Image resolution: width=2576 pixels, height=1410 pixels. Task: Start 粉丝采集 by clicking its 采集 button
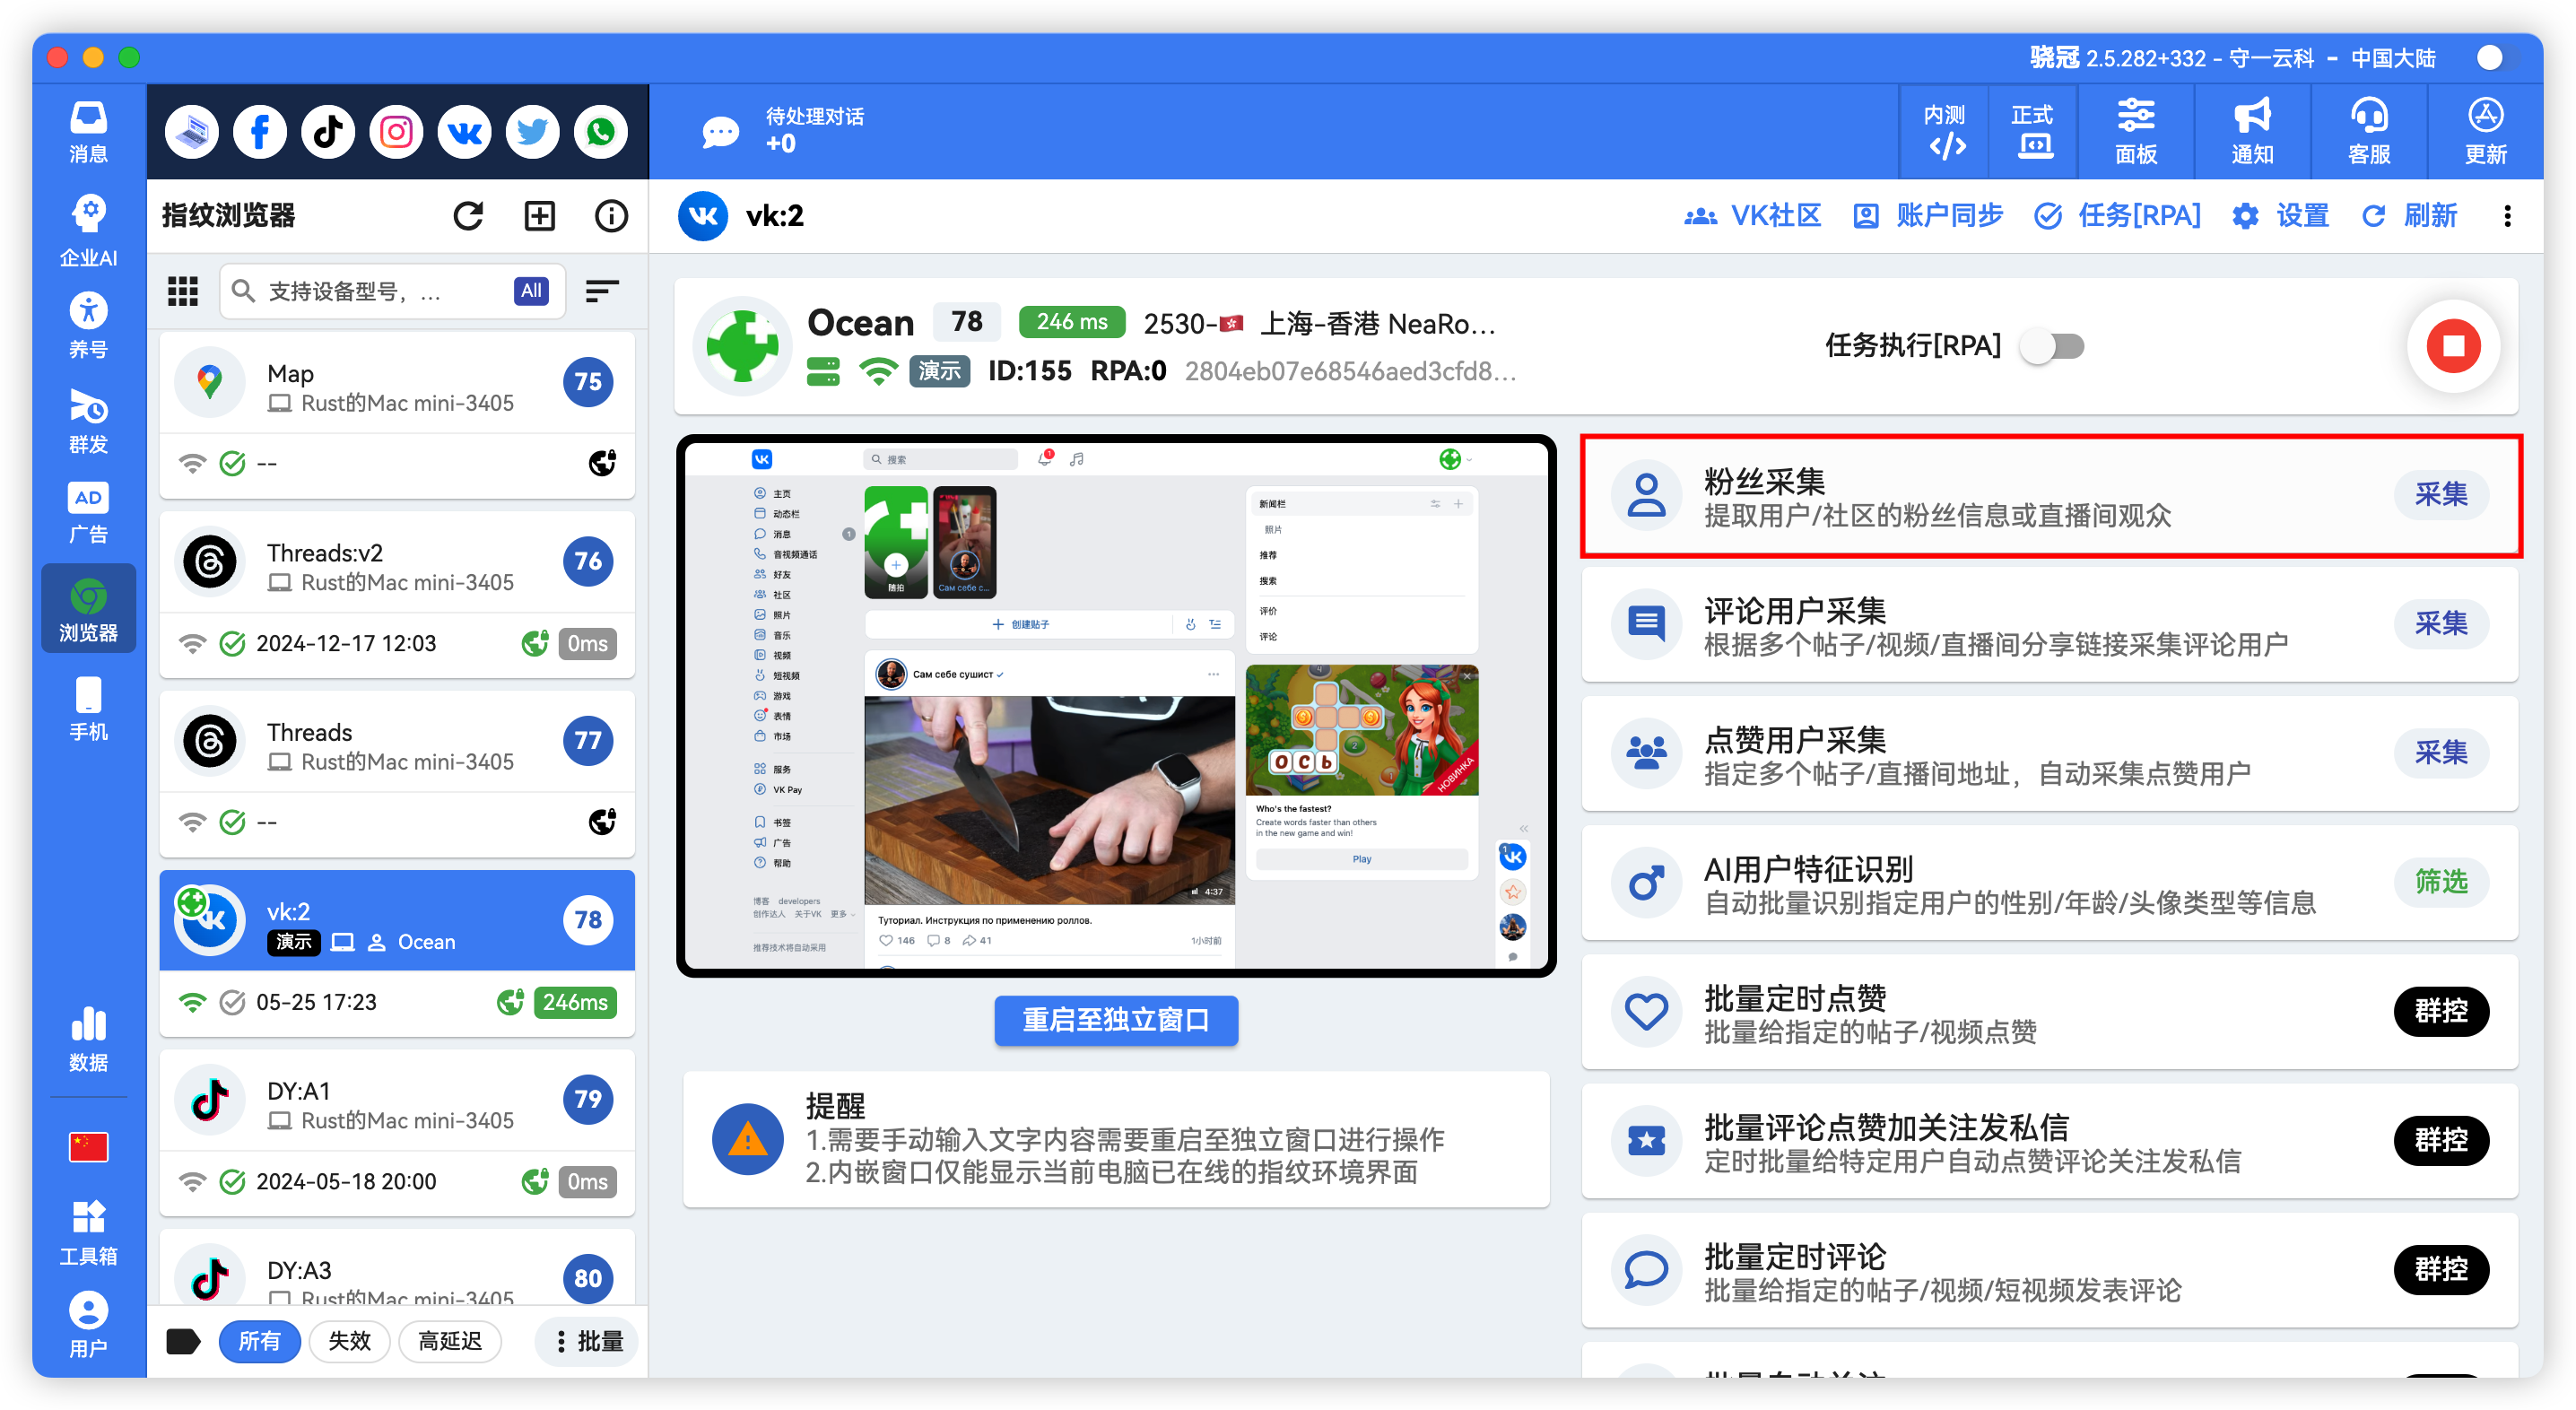2441,494
